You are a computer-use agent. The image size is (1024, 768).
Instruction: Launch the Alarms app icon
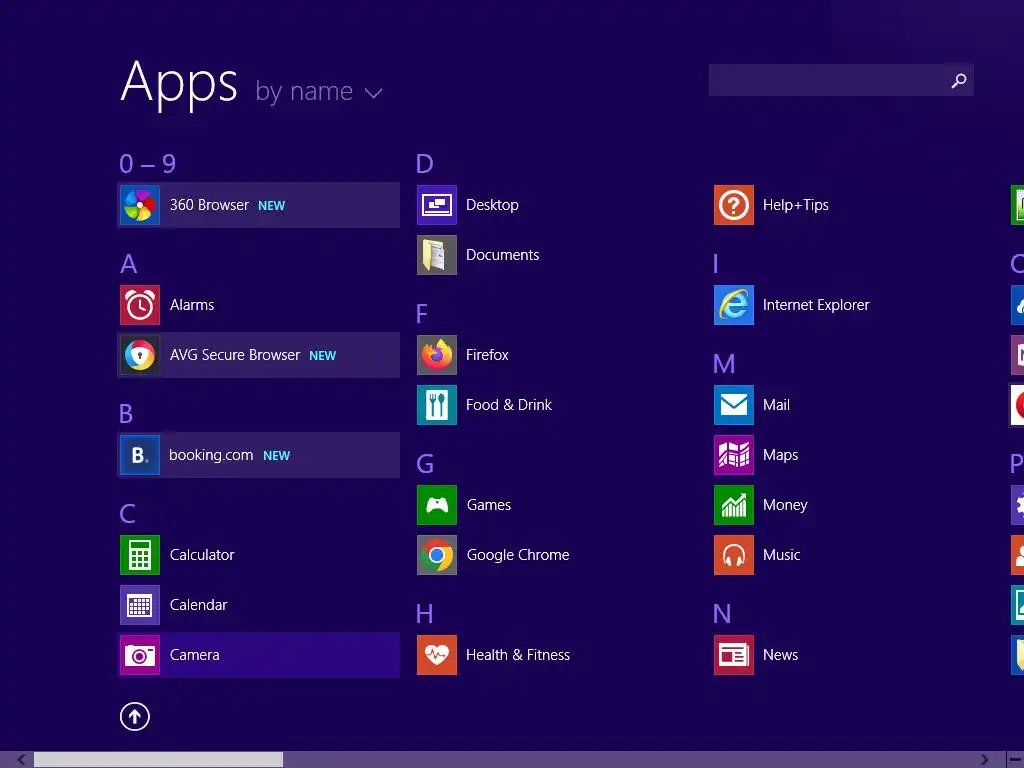pos(140,305)
